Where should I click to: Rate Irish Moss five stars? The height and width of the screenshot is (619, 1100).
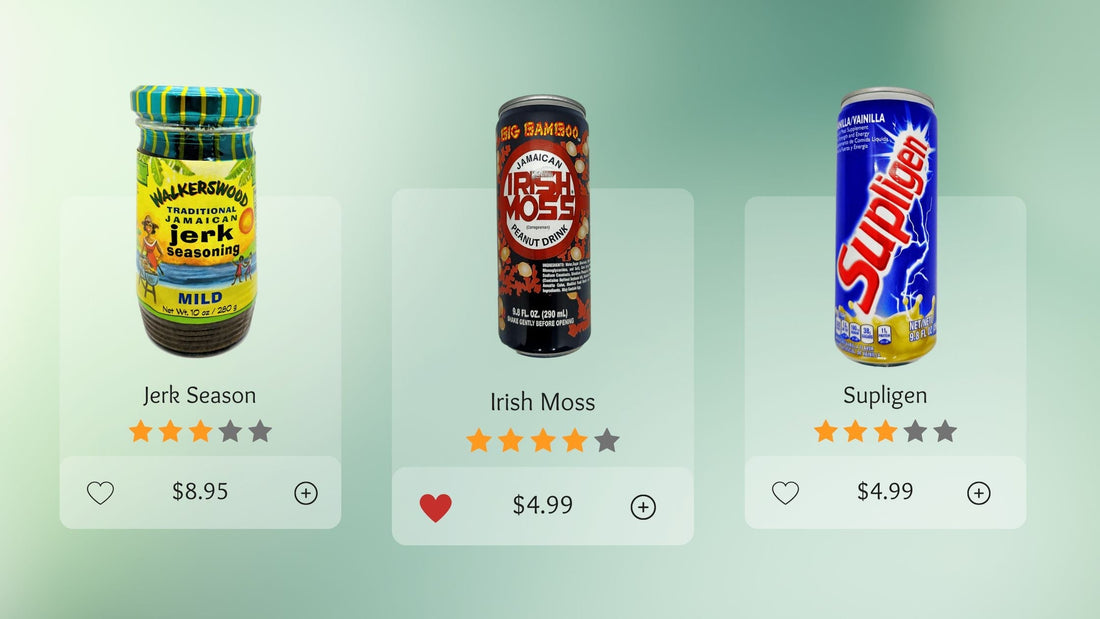coord(607,441)
